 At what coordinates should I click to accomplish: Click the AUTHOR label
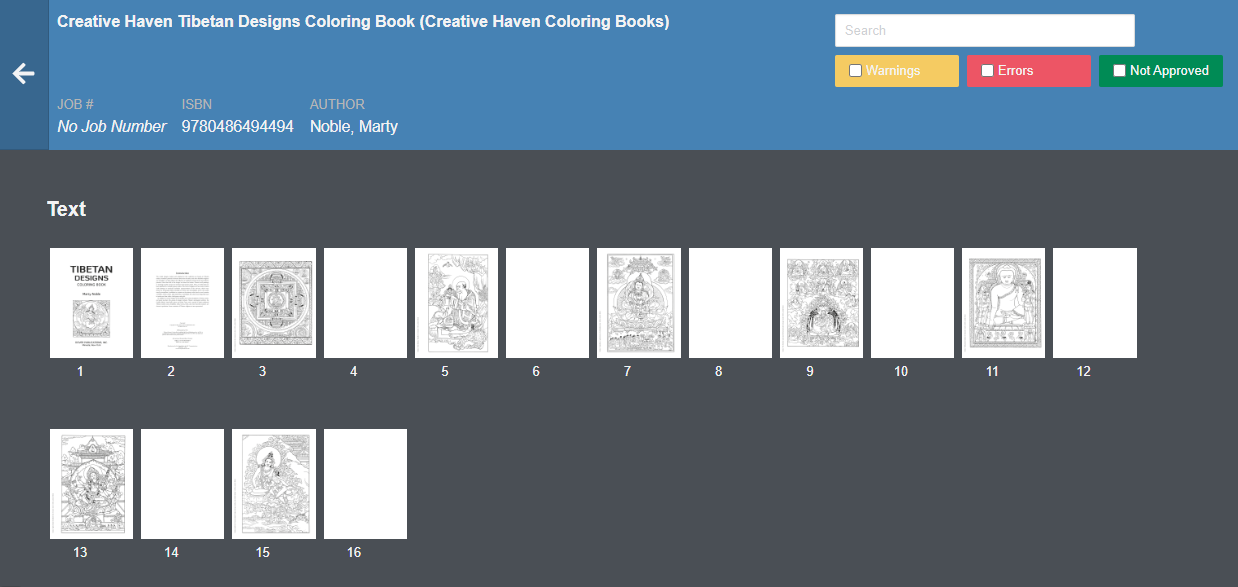click(337, 104)
